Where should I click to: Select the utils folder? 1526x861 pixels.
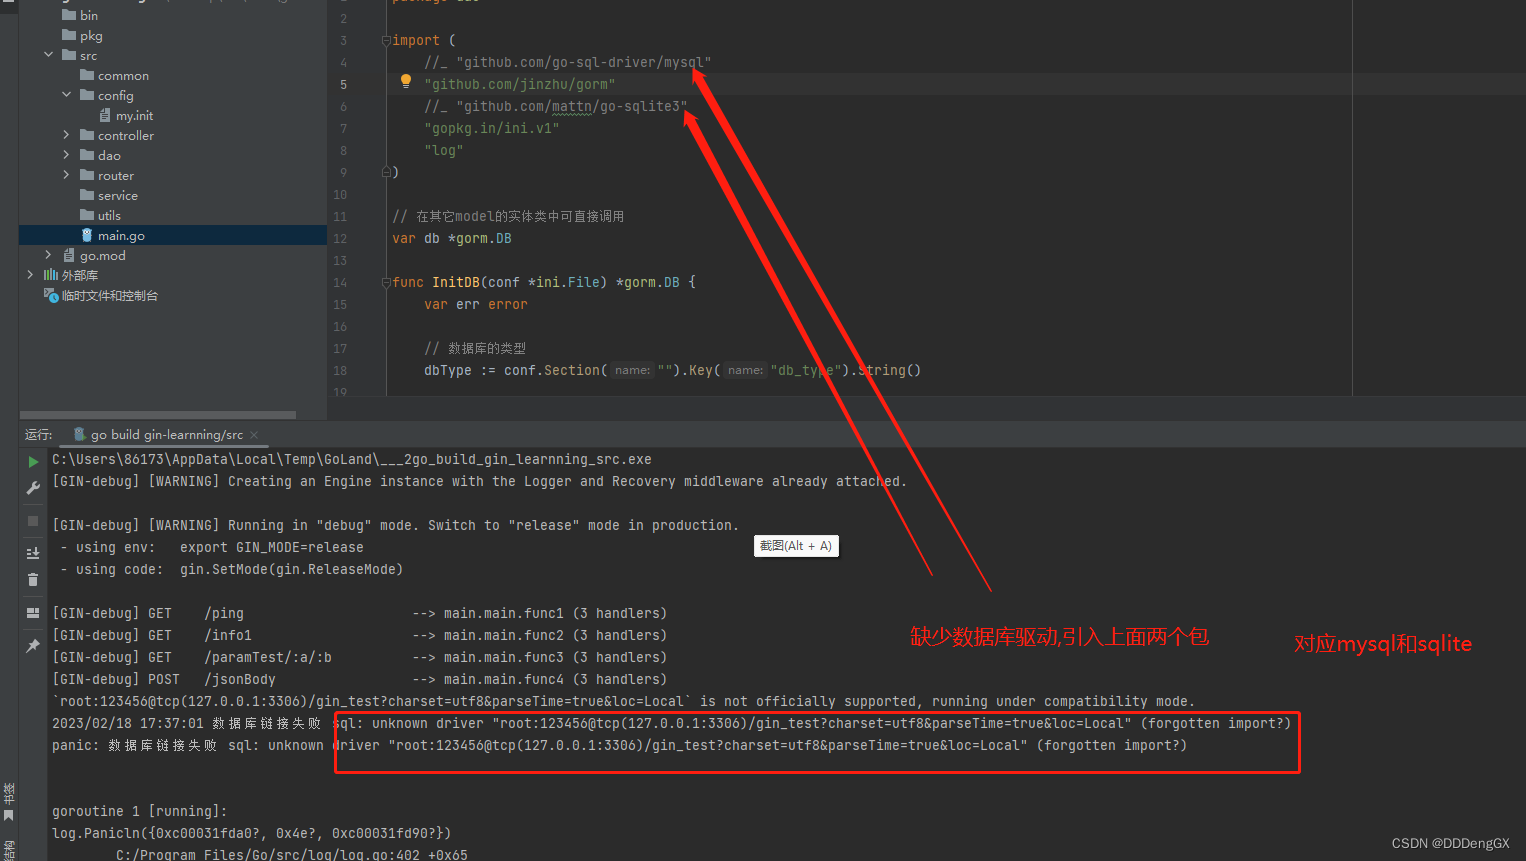pyautogui.click(x=109, y=215)
